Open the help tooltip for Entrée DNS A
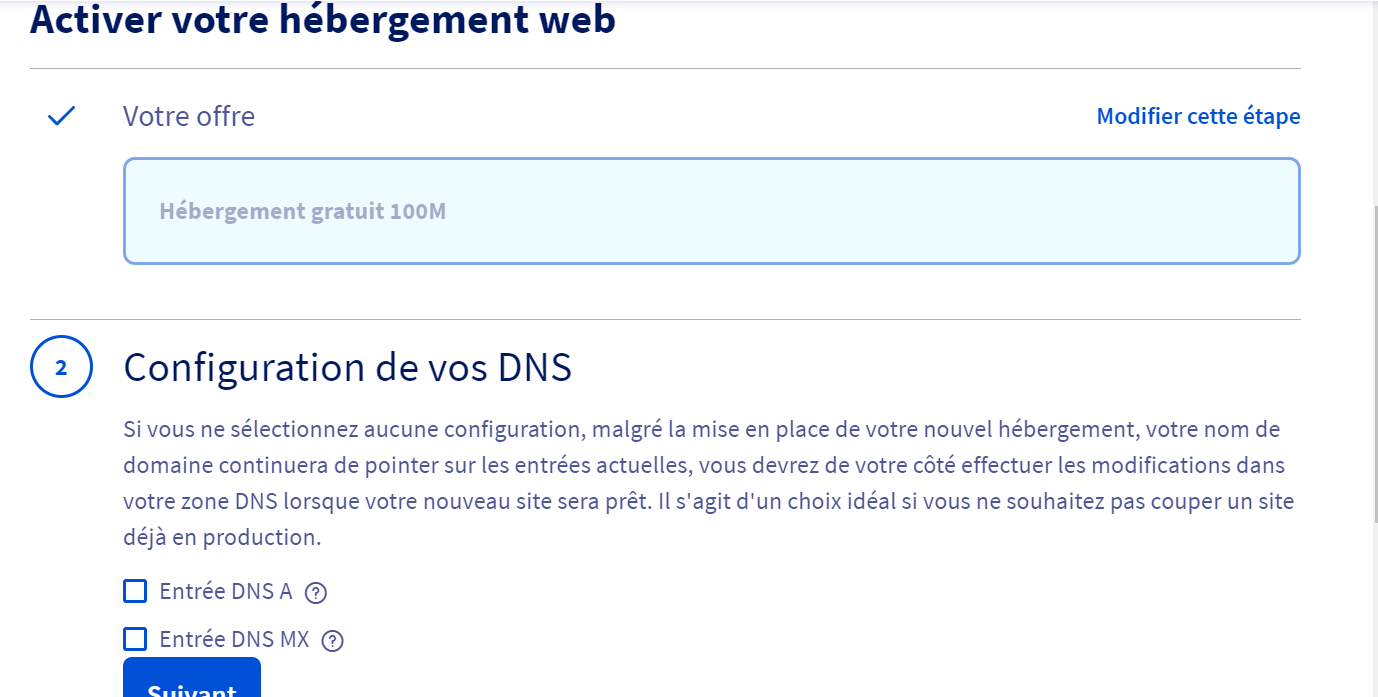1378x697 pixels. 316,593
